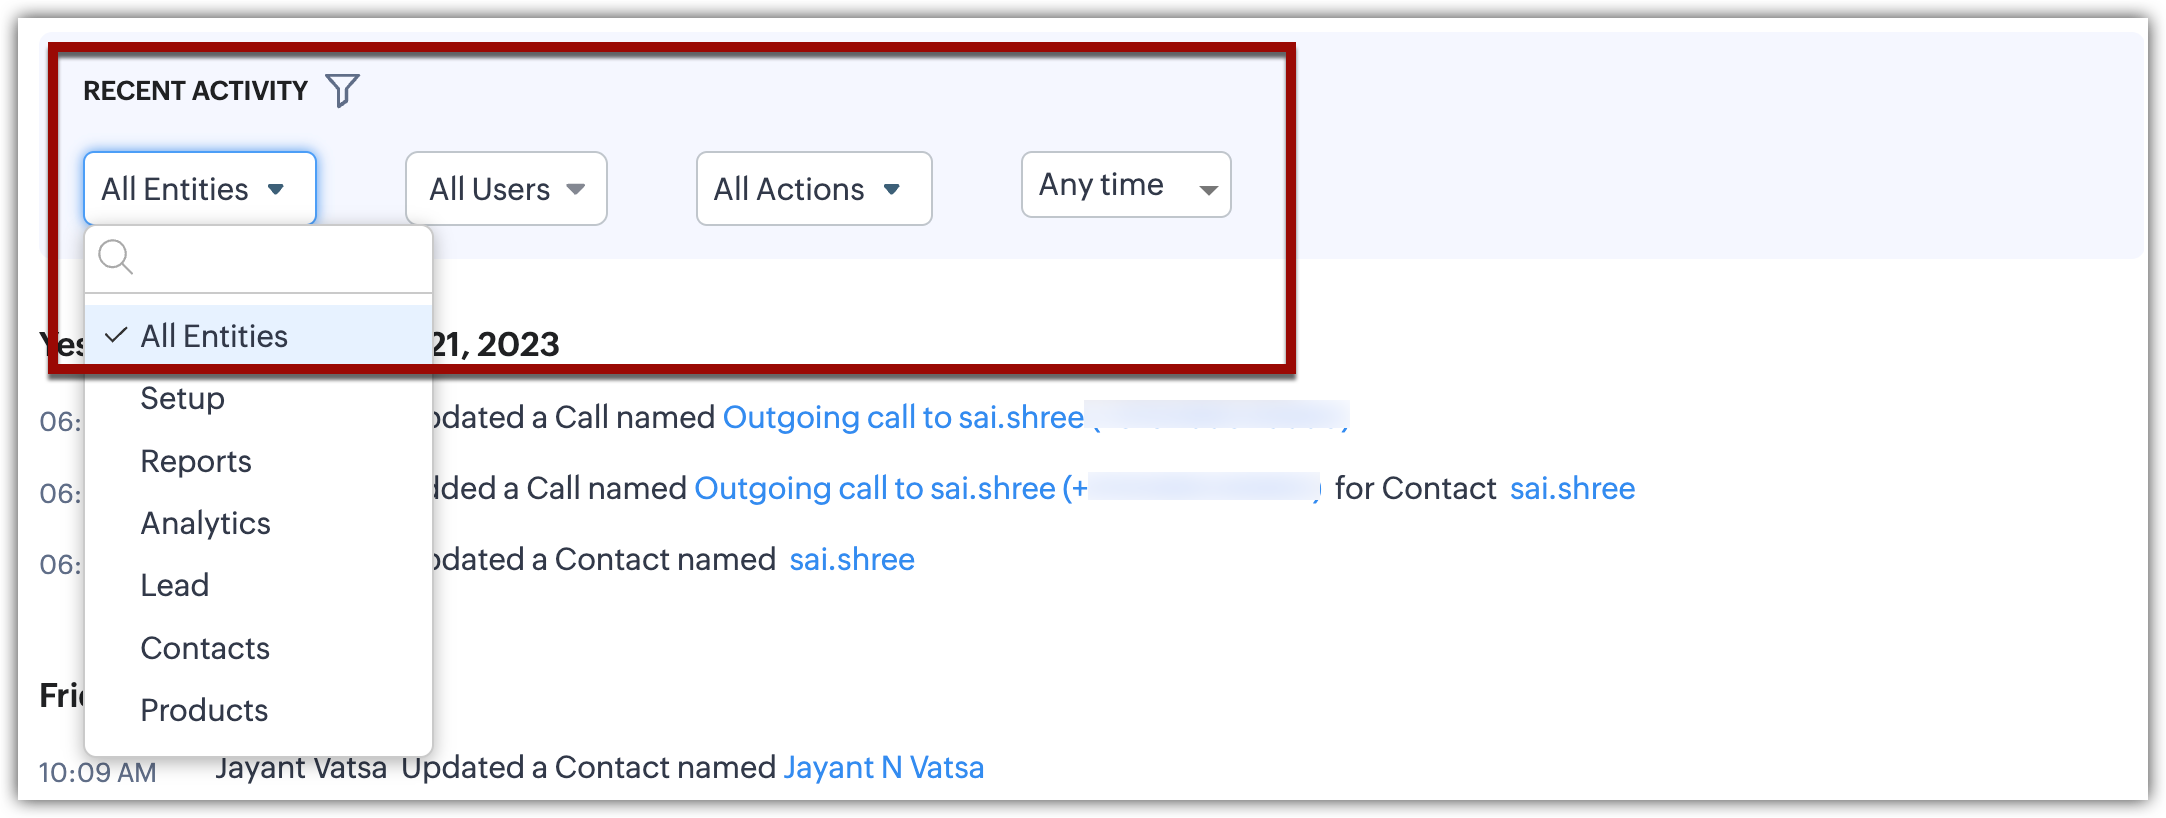Open the updated Outgoing call to sai.shree link
Image resolution: width=2166 pixels, height=818 pixels.
903,417
